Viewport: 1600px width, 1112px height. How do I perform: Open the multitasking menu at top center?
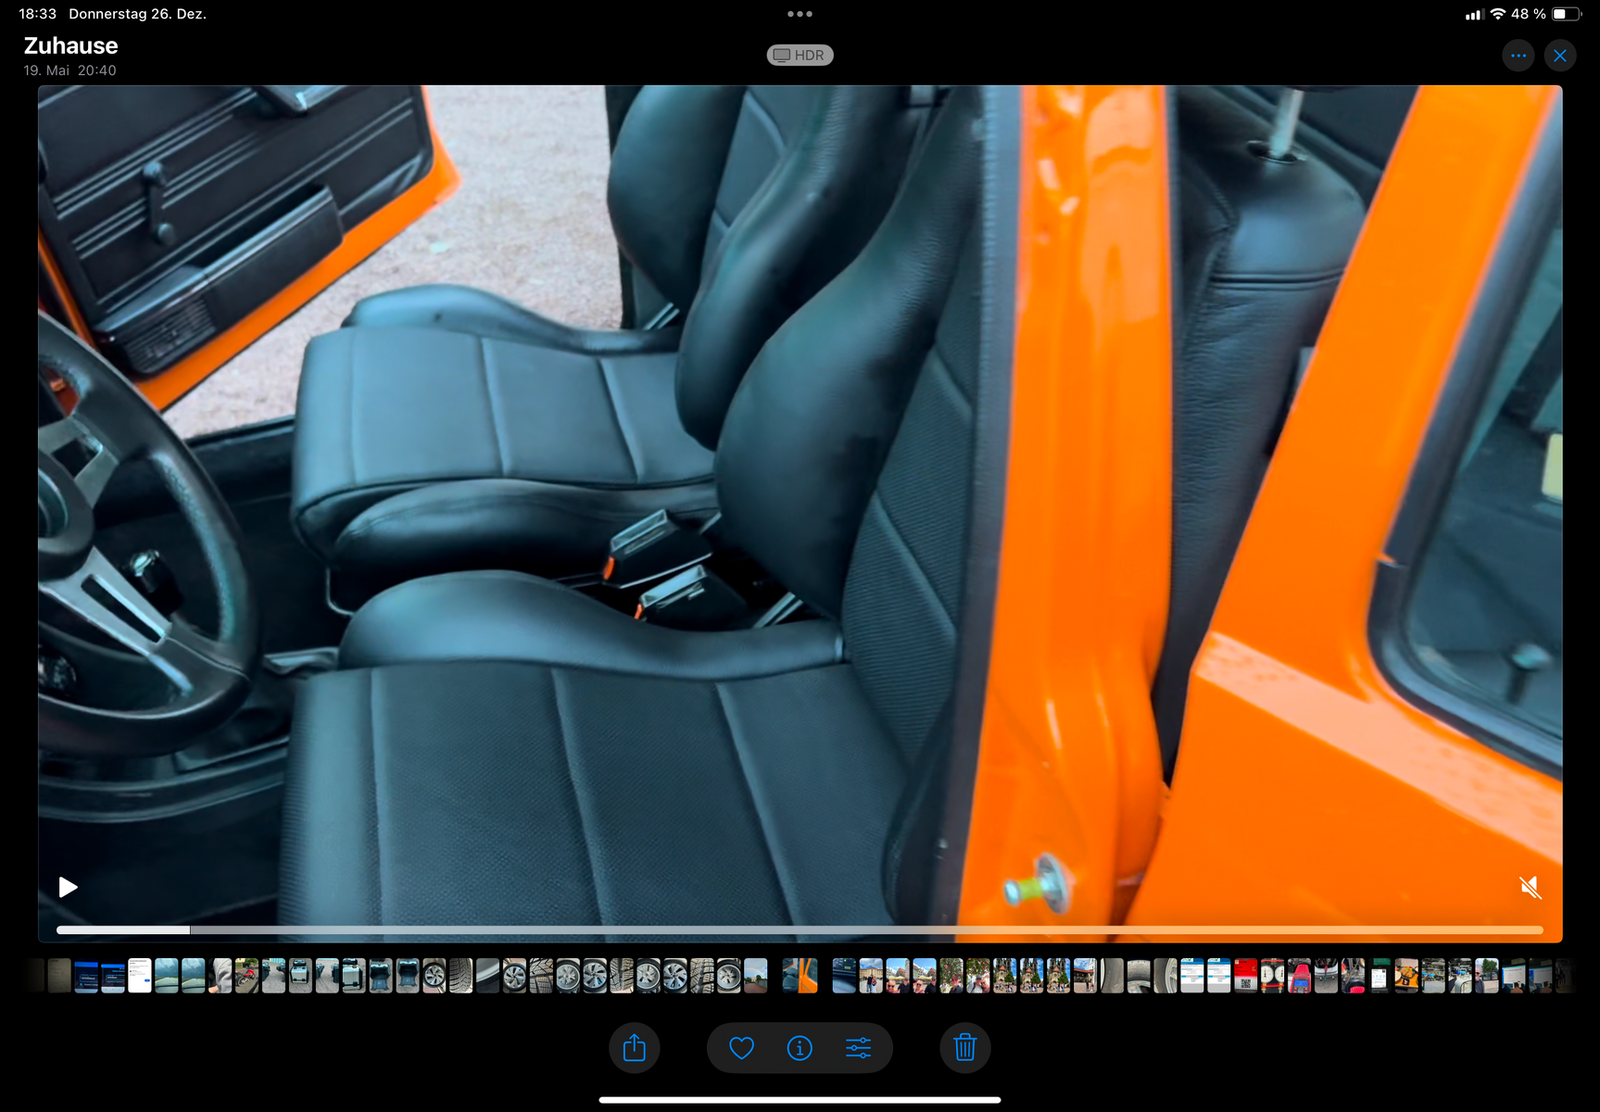click(800, 14)
